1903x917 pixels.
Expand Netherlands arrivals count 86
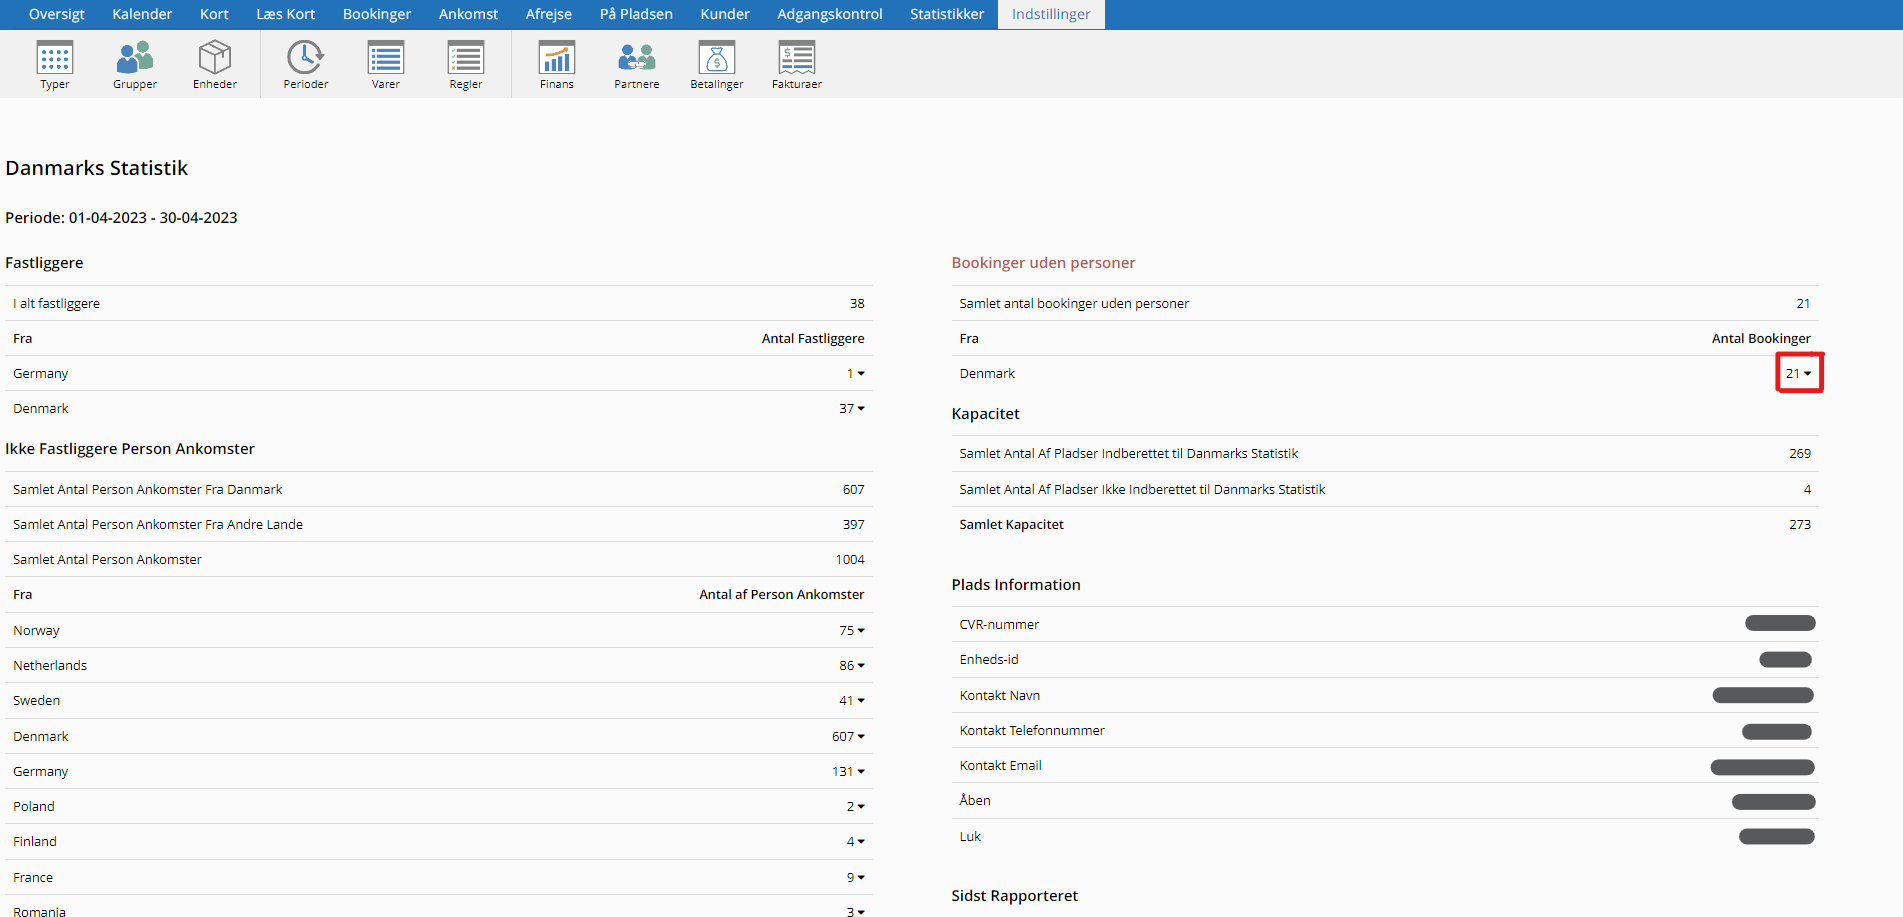point(852,666)
